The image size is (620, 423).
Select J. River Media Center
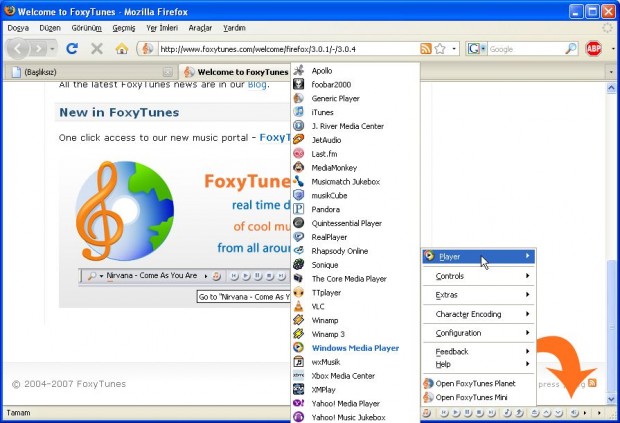(355, 126)
